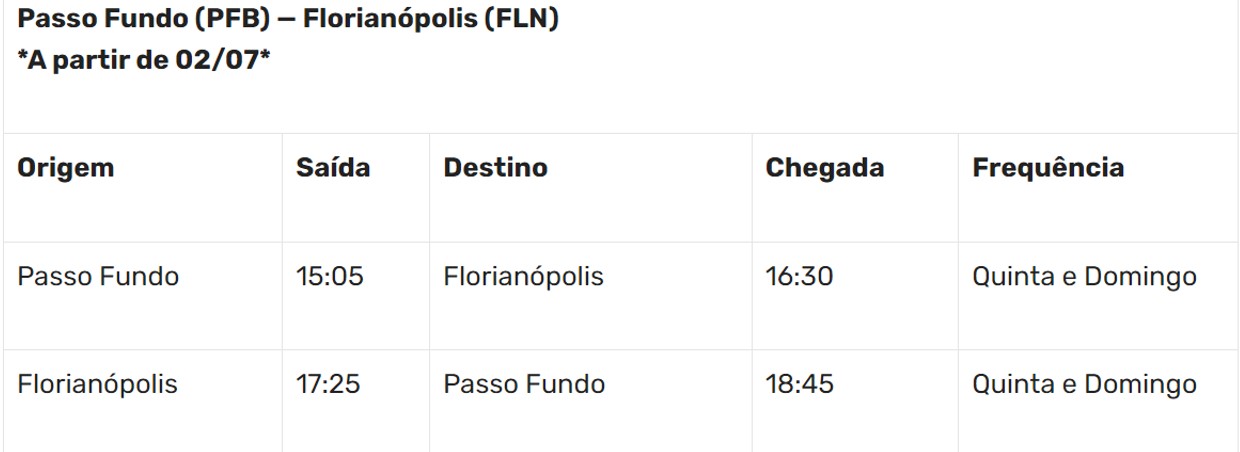Click Passo Fundo in the first row's origin cell
This screenshot has height=452, width=1240.
tap(98, 277)
